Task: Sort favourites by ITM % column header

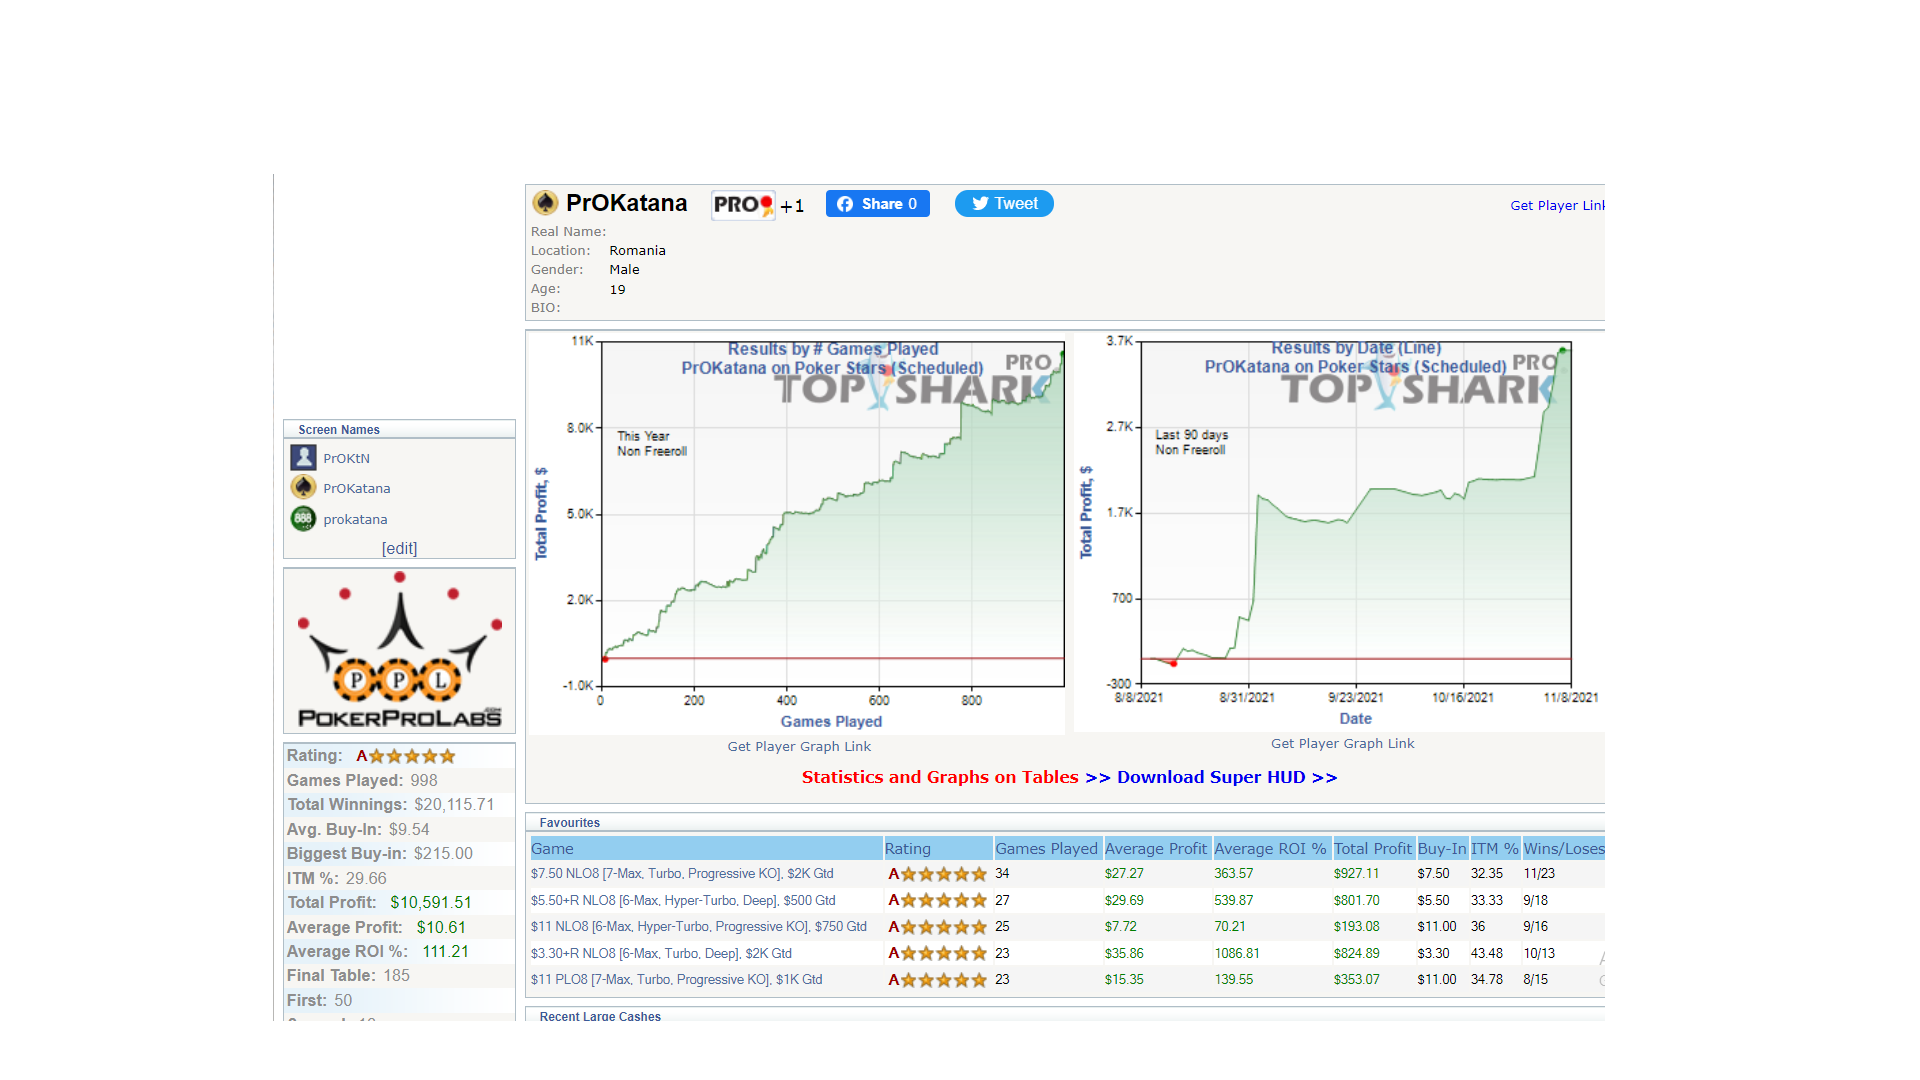Action: tap(1494, 849)
